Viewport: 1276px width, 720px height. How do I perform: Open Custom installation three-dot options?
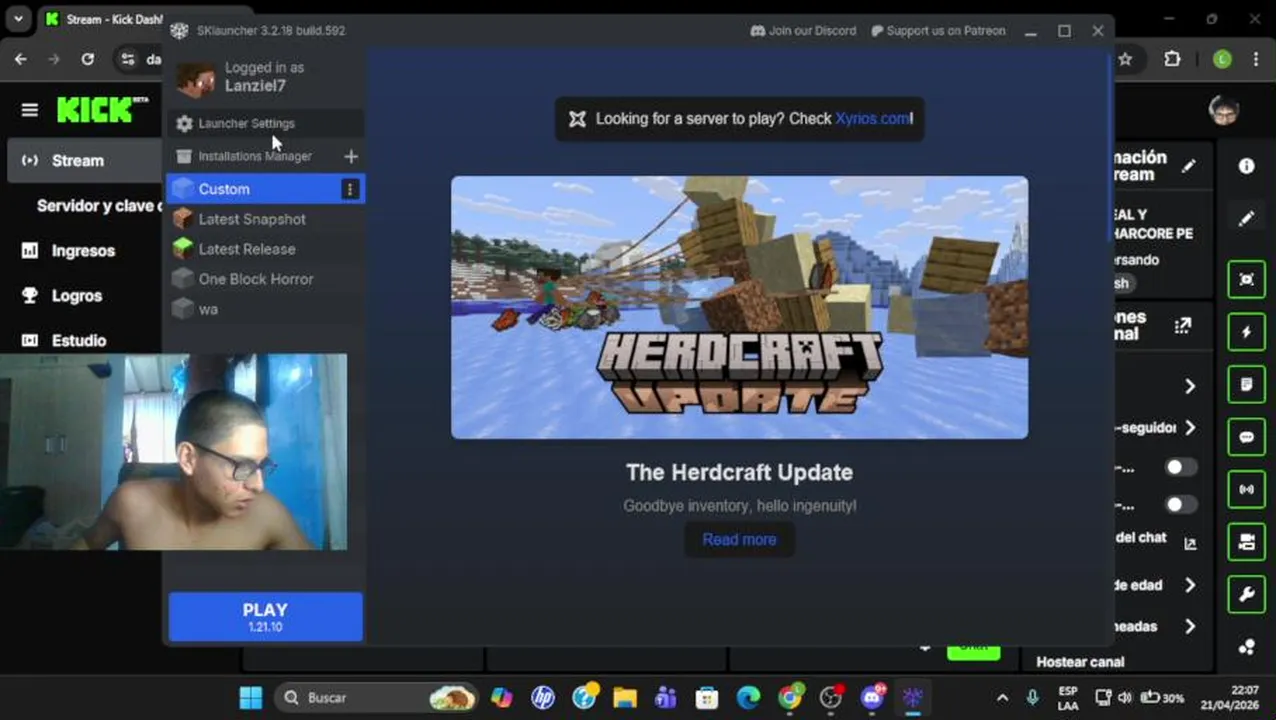point(349,189)
